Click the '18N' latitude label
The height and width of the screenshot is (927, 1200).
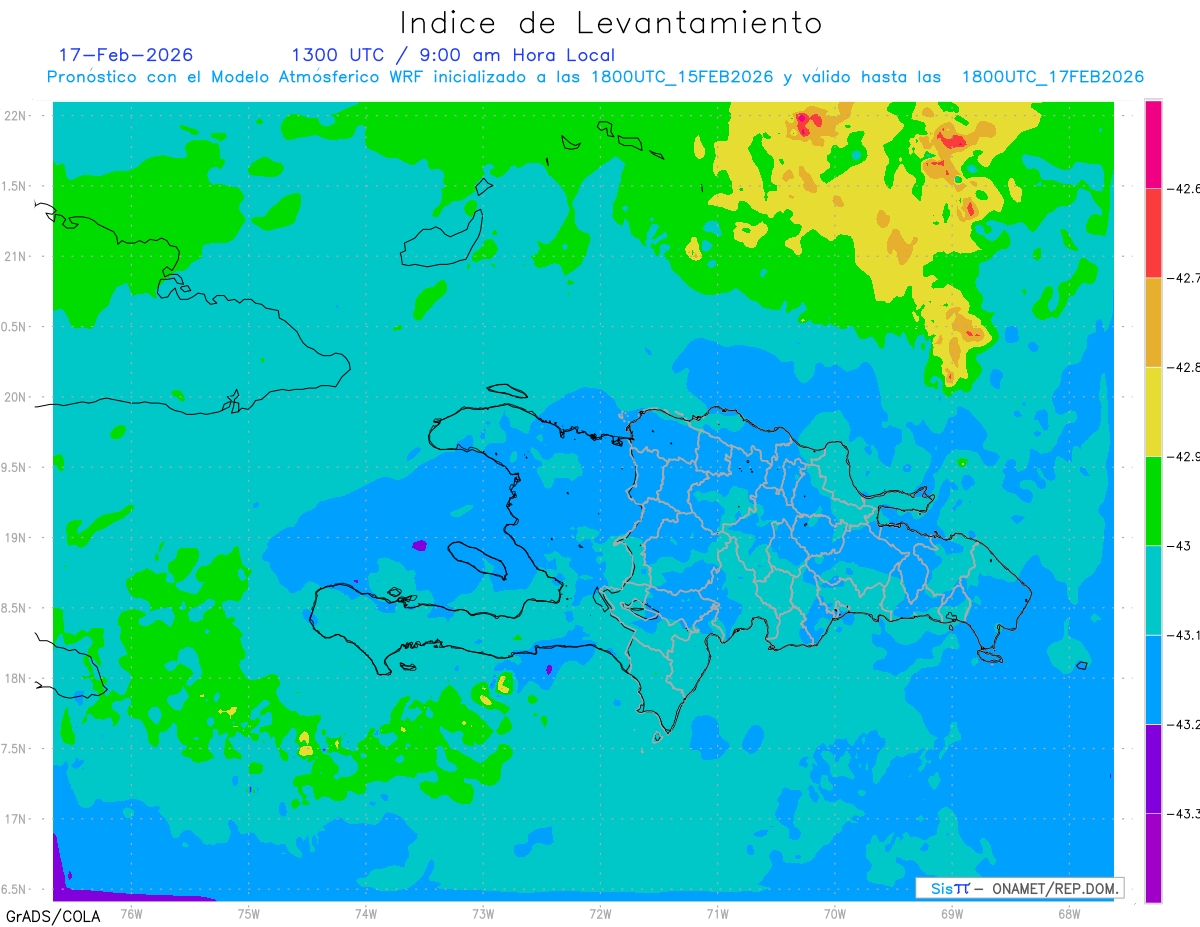[x=17, y=679]
